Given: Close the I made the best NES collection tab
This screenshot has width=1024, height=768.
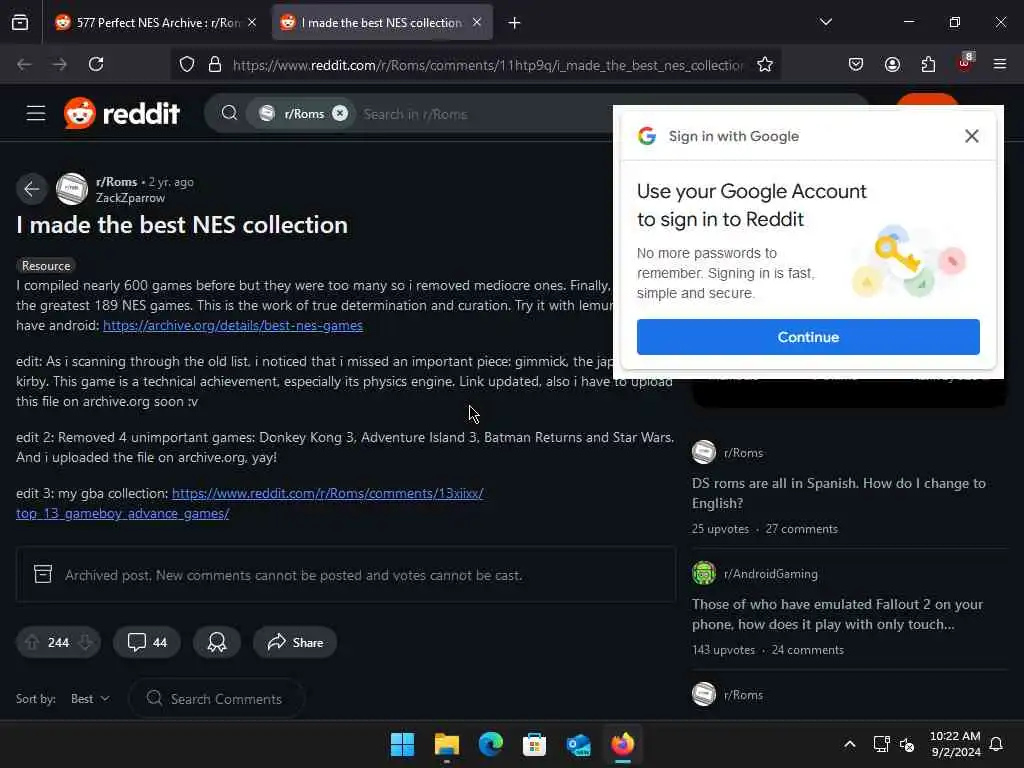Looking at the screenshot, I should pos(477,22).
